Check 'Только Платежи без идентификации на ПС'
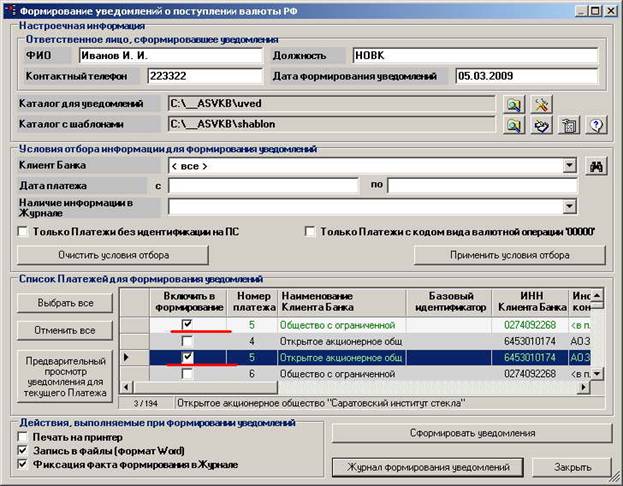623x486 pixels. tap(24, 231)
